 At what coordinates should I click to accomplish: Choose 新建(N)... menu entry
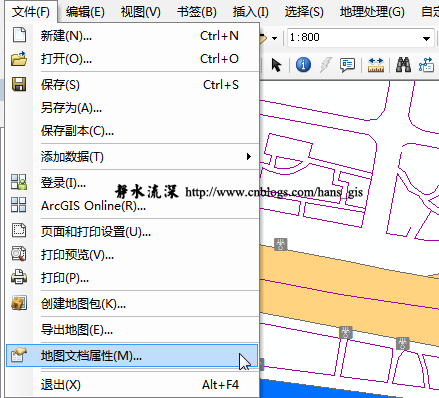132,36
